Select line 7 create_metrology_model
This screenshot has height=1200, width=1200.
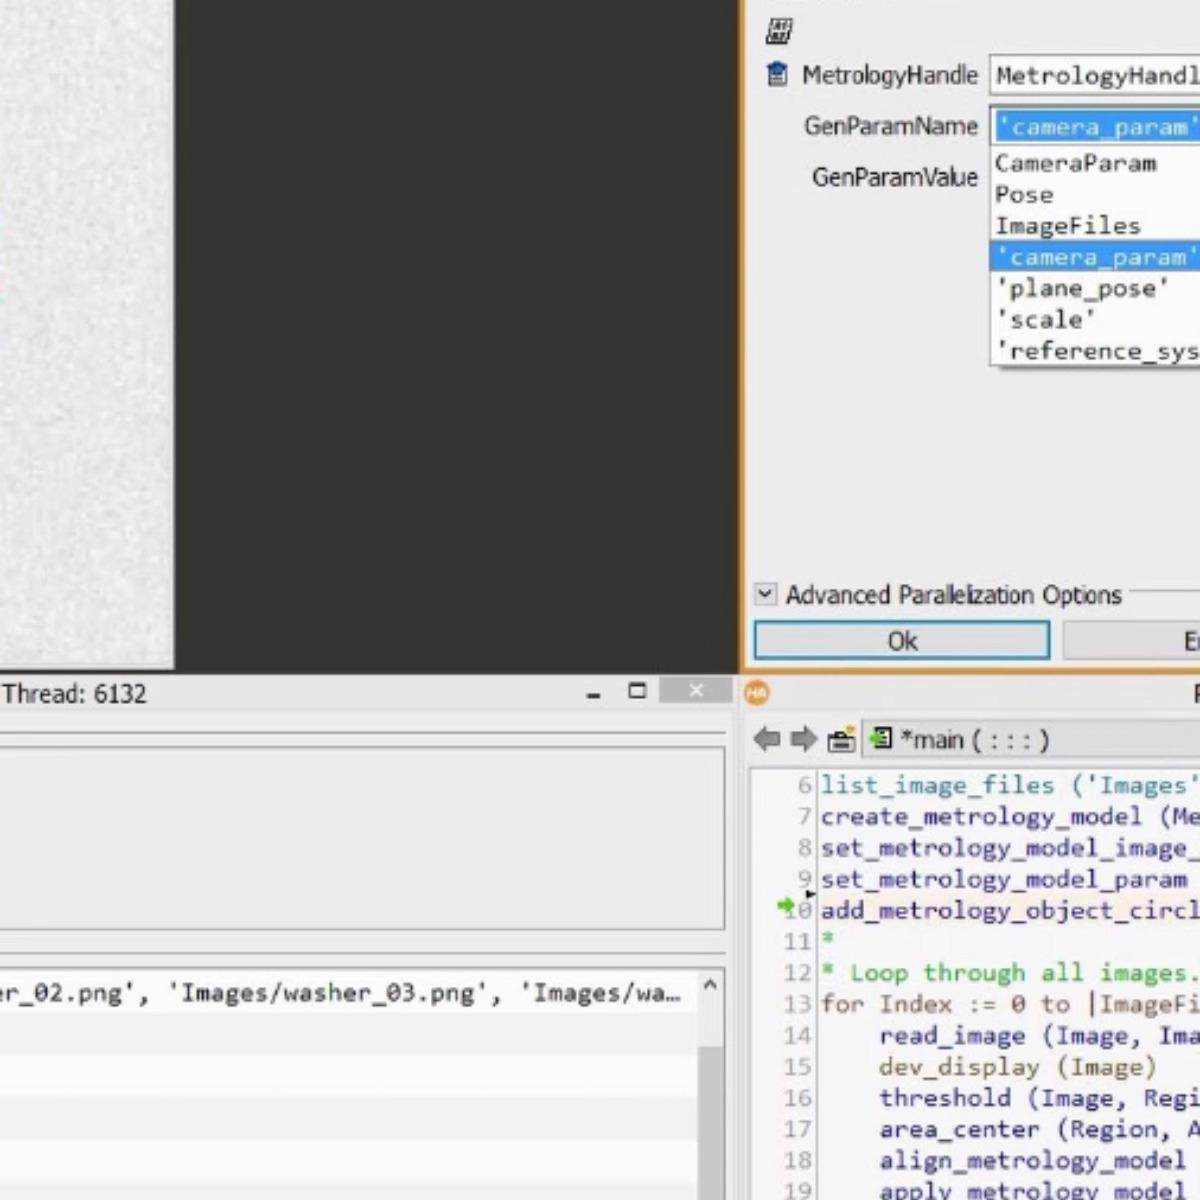tap(1010, 817)
